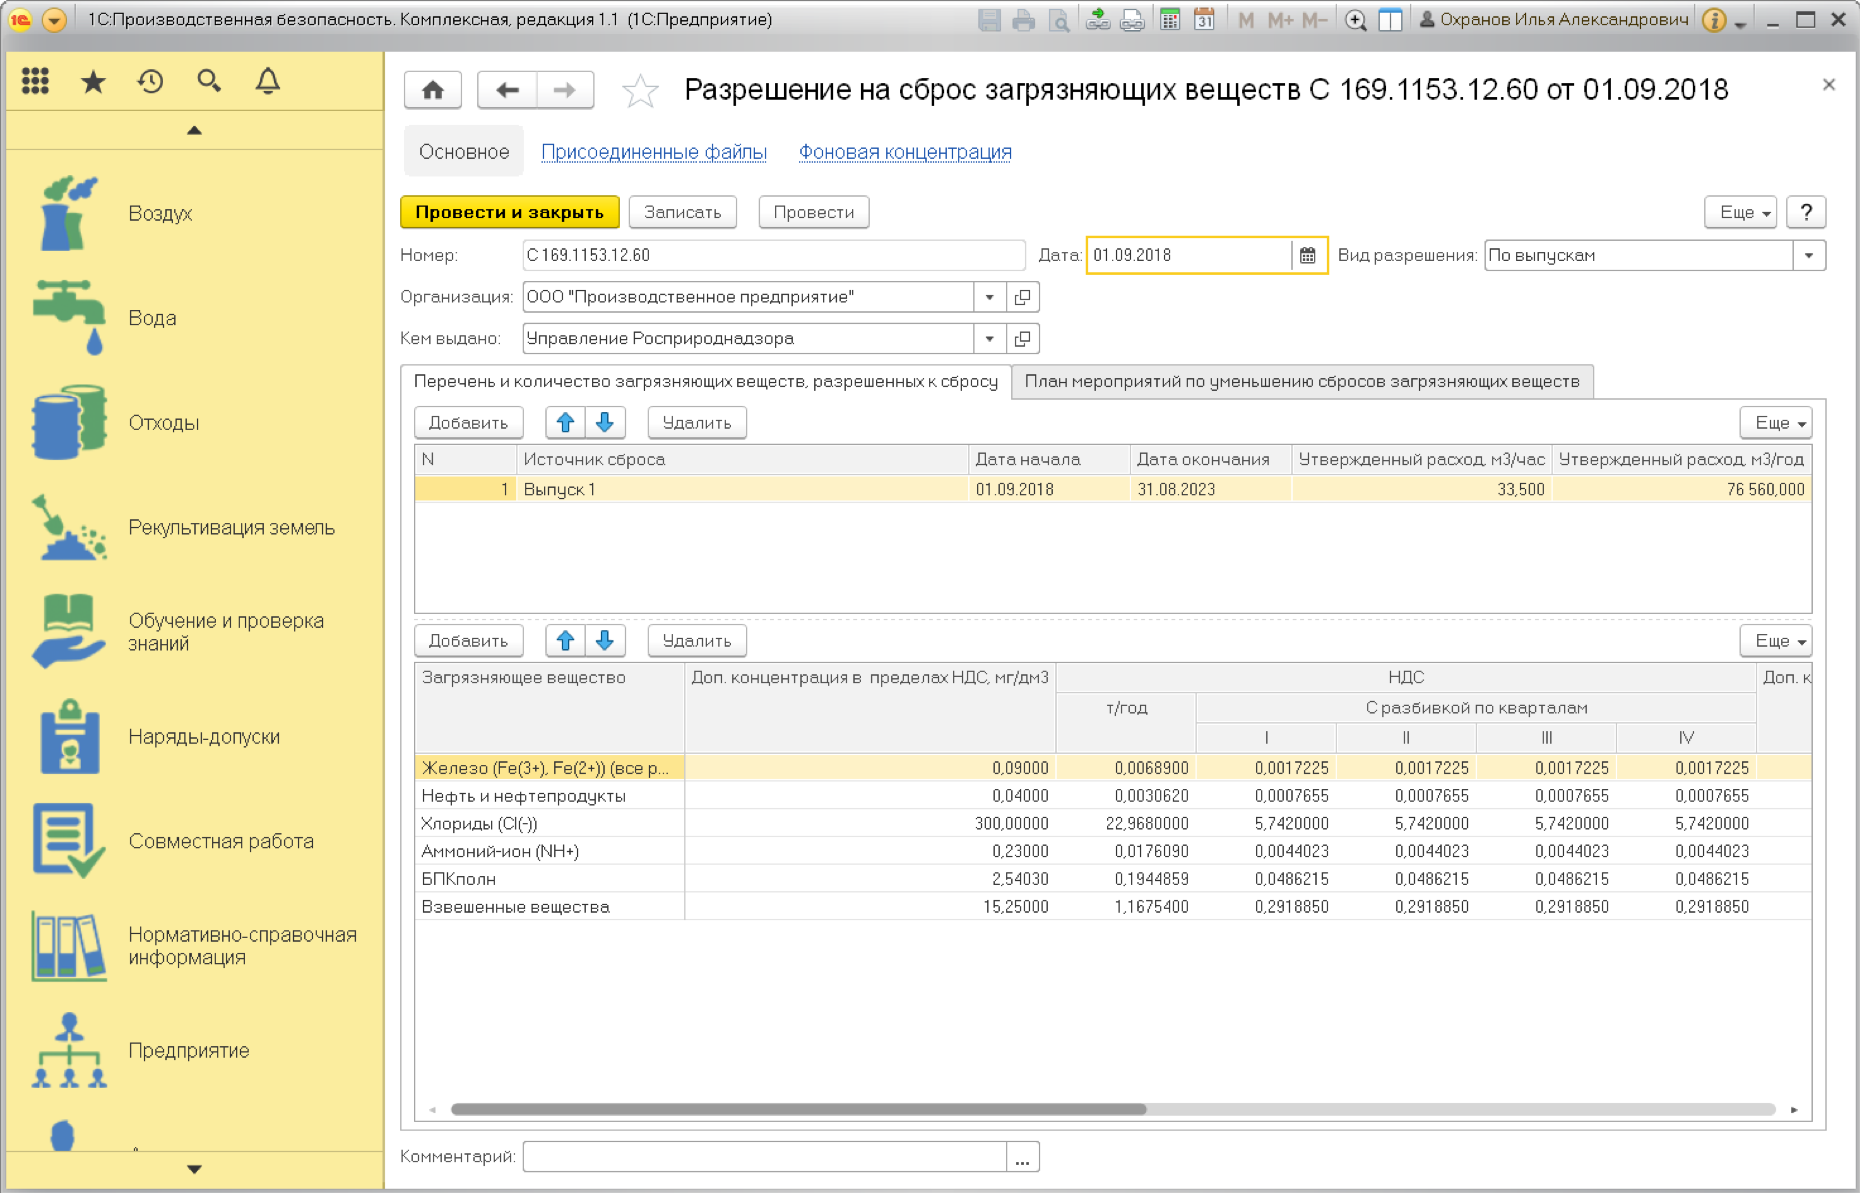The height and width of the screenshot is (1193, 1860).
Task: Open the calendar icon in title bar
Action: [x=1204, y=20]
